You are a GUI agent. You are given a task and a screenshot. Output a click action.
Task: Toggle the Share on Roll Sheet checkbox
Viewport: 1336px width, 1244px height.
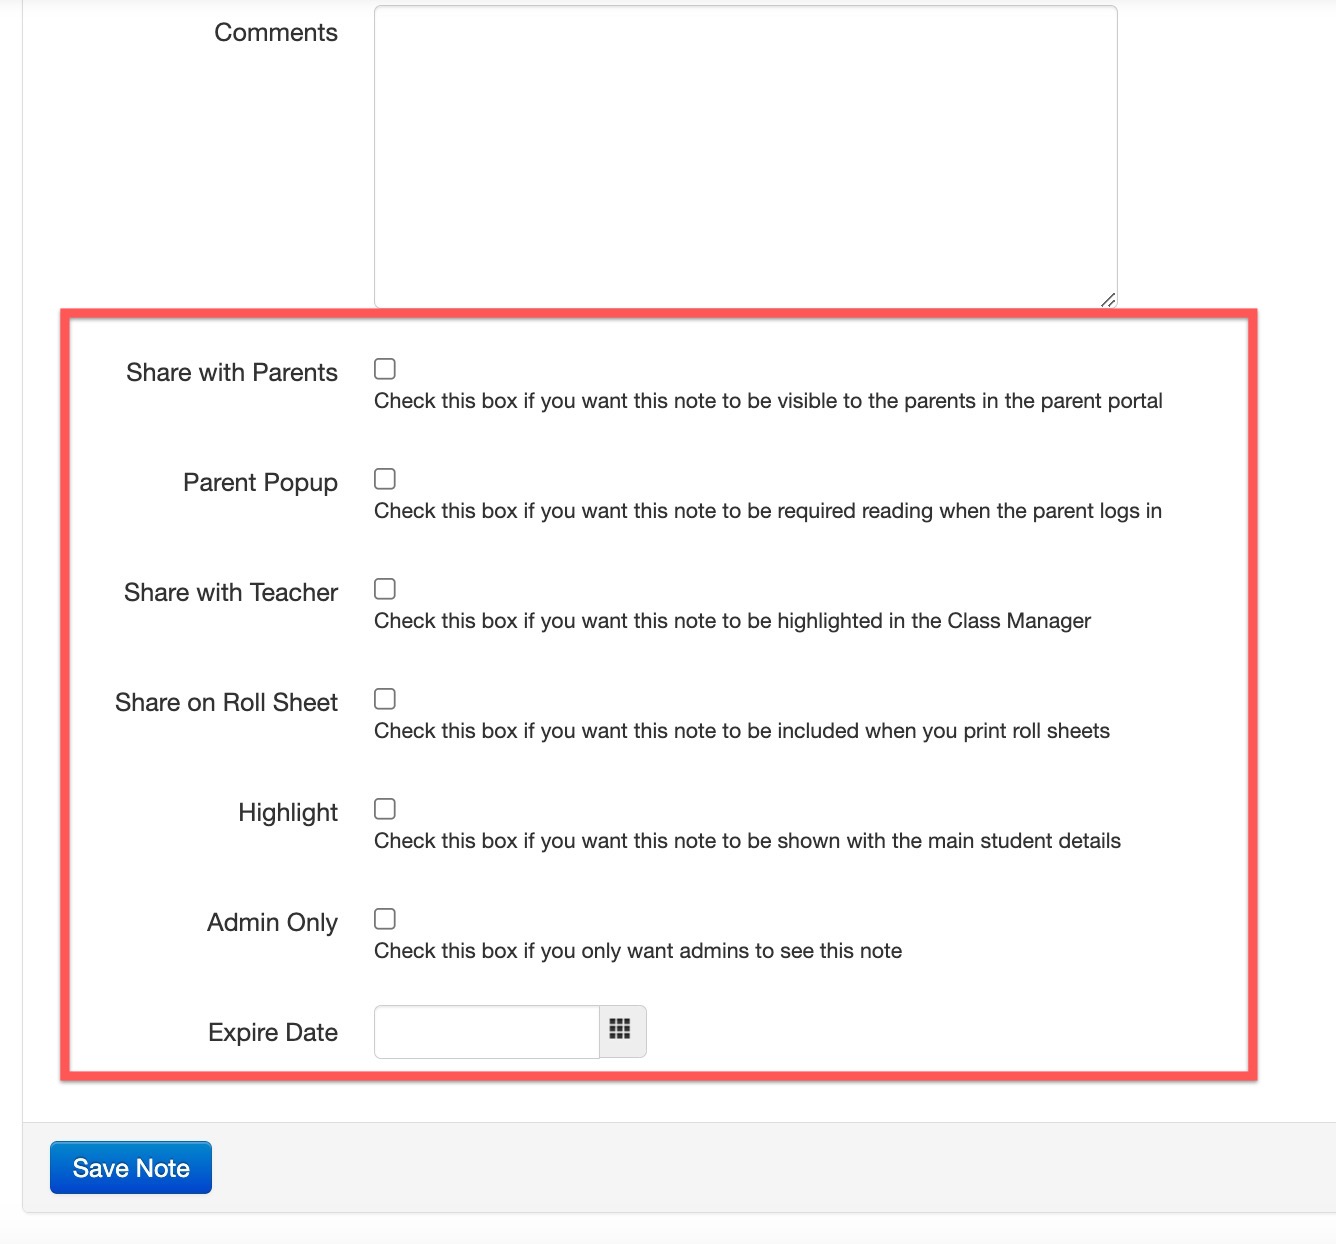(x=385, y=699)
